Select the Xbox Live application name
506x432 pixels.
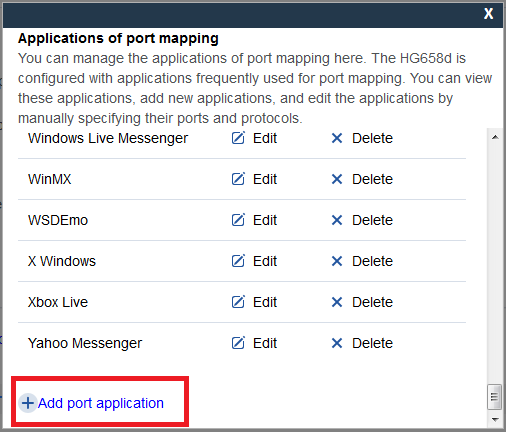click(58, 302)
